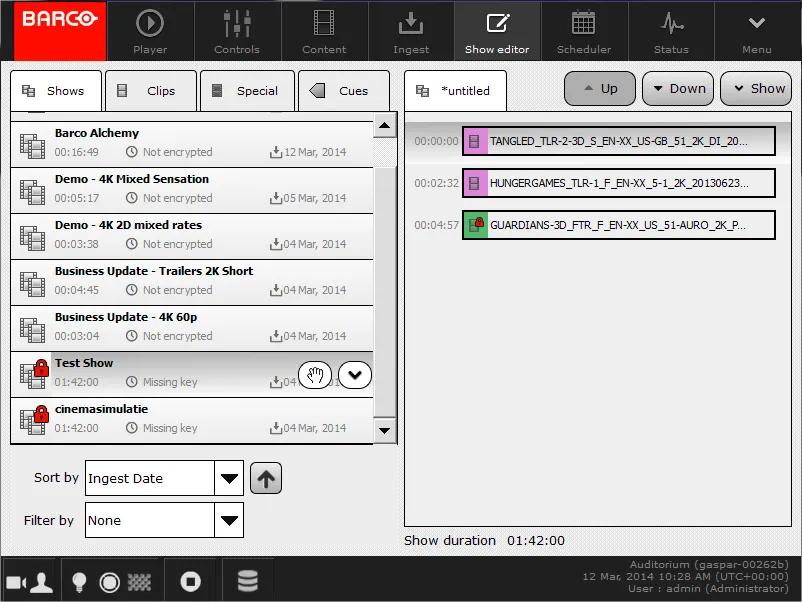Click the stop button in bottom bar
The width and height of the screenshot is (802, 602).
click(190, 581)
